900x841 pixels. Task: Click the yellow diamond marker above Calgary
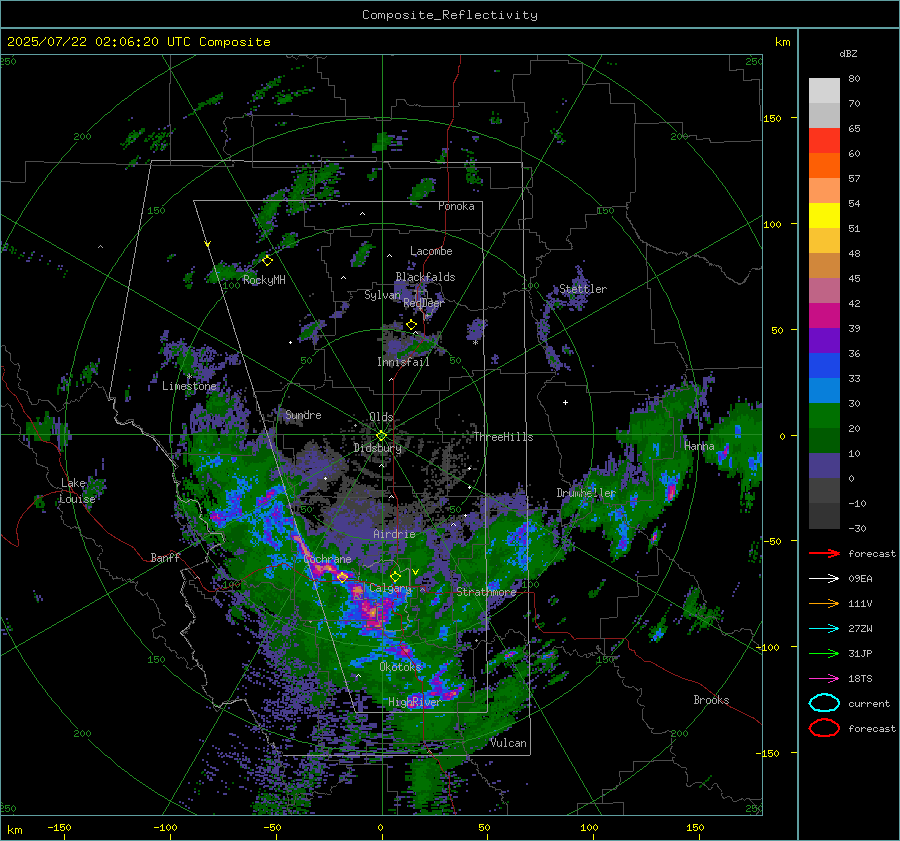click(395, 576)
